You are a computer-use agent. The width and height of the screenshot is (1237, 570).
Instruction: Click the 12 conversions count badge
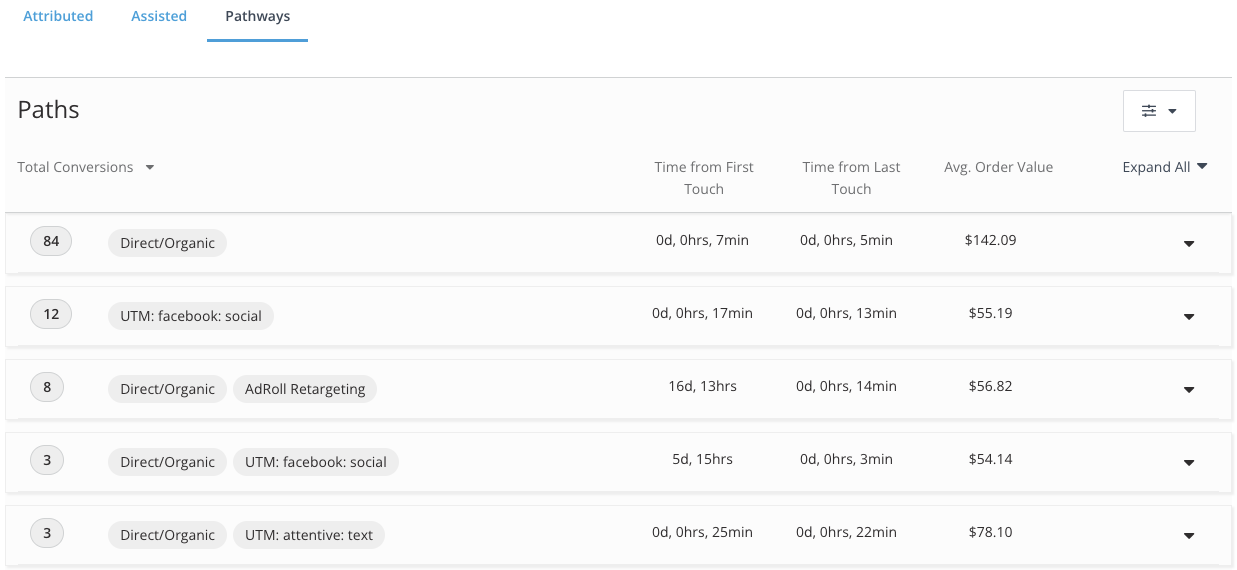pos(51,314)
